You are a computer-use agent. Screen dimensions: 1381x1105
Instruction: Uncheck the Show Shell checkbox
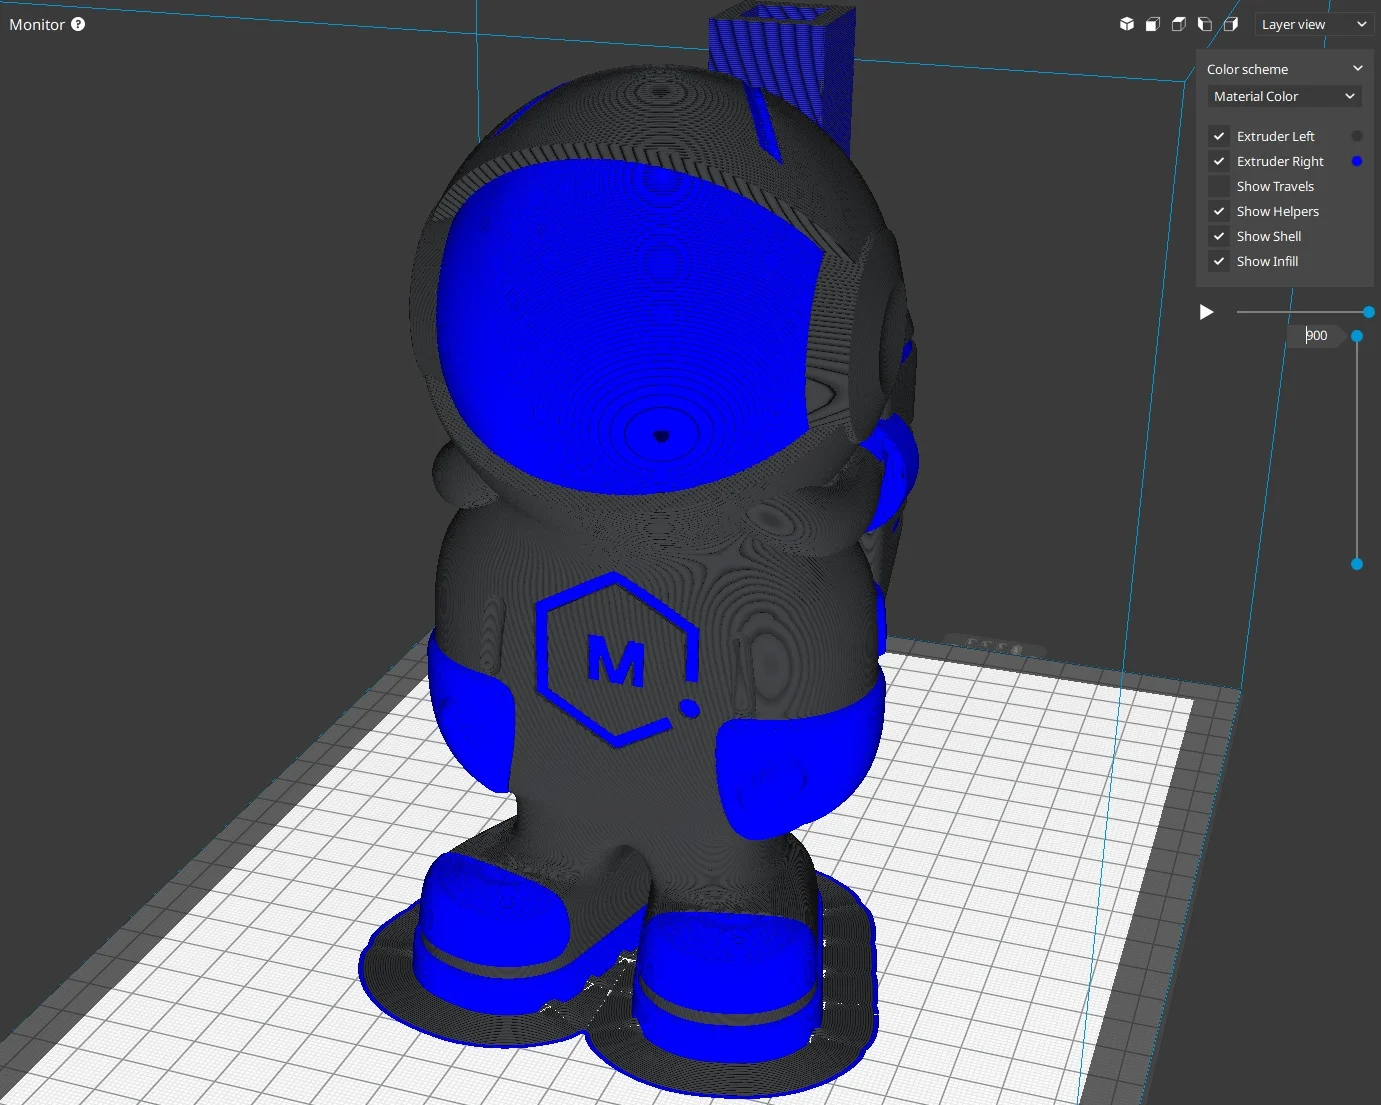point(1219,236)
